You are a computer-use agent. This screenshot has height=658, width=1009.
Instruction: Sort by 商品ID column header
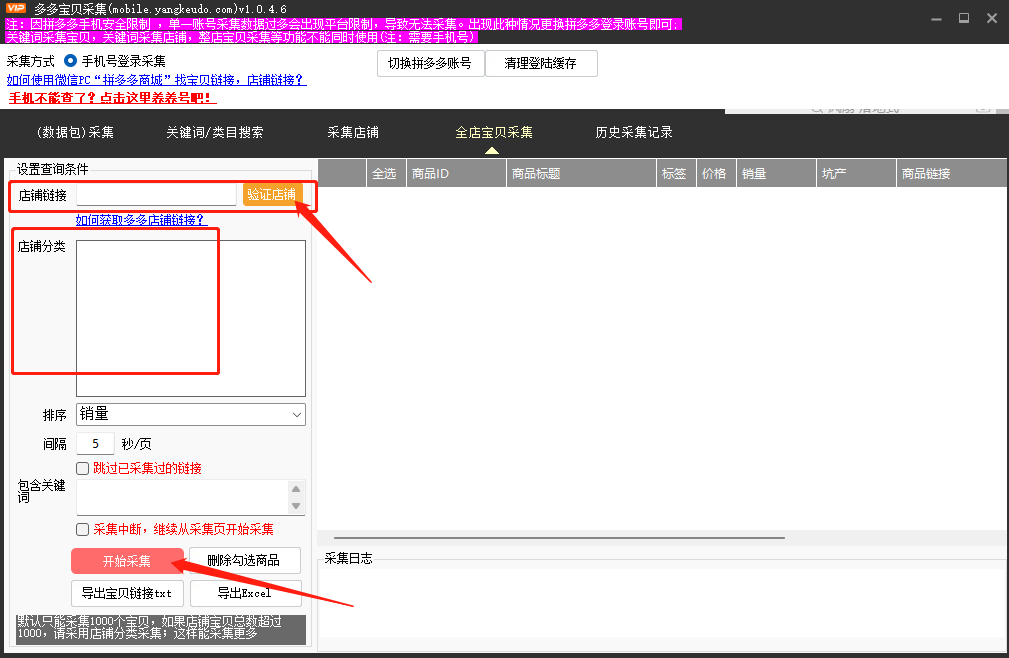click(x=456, y=174)
